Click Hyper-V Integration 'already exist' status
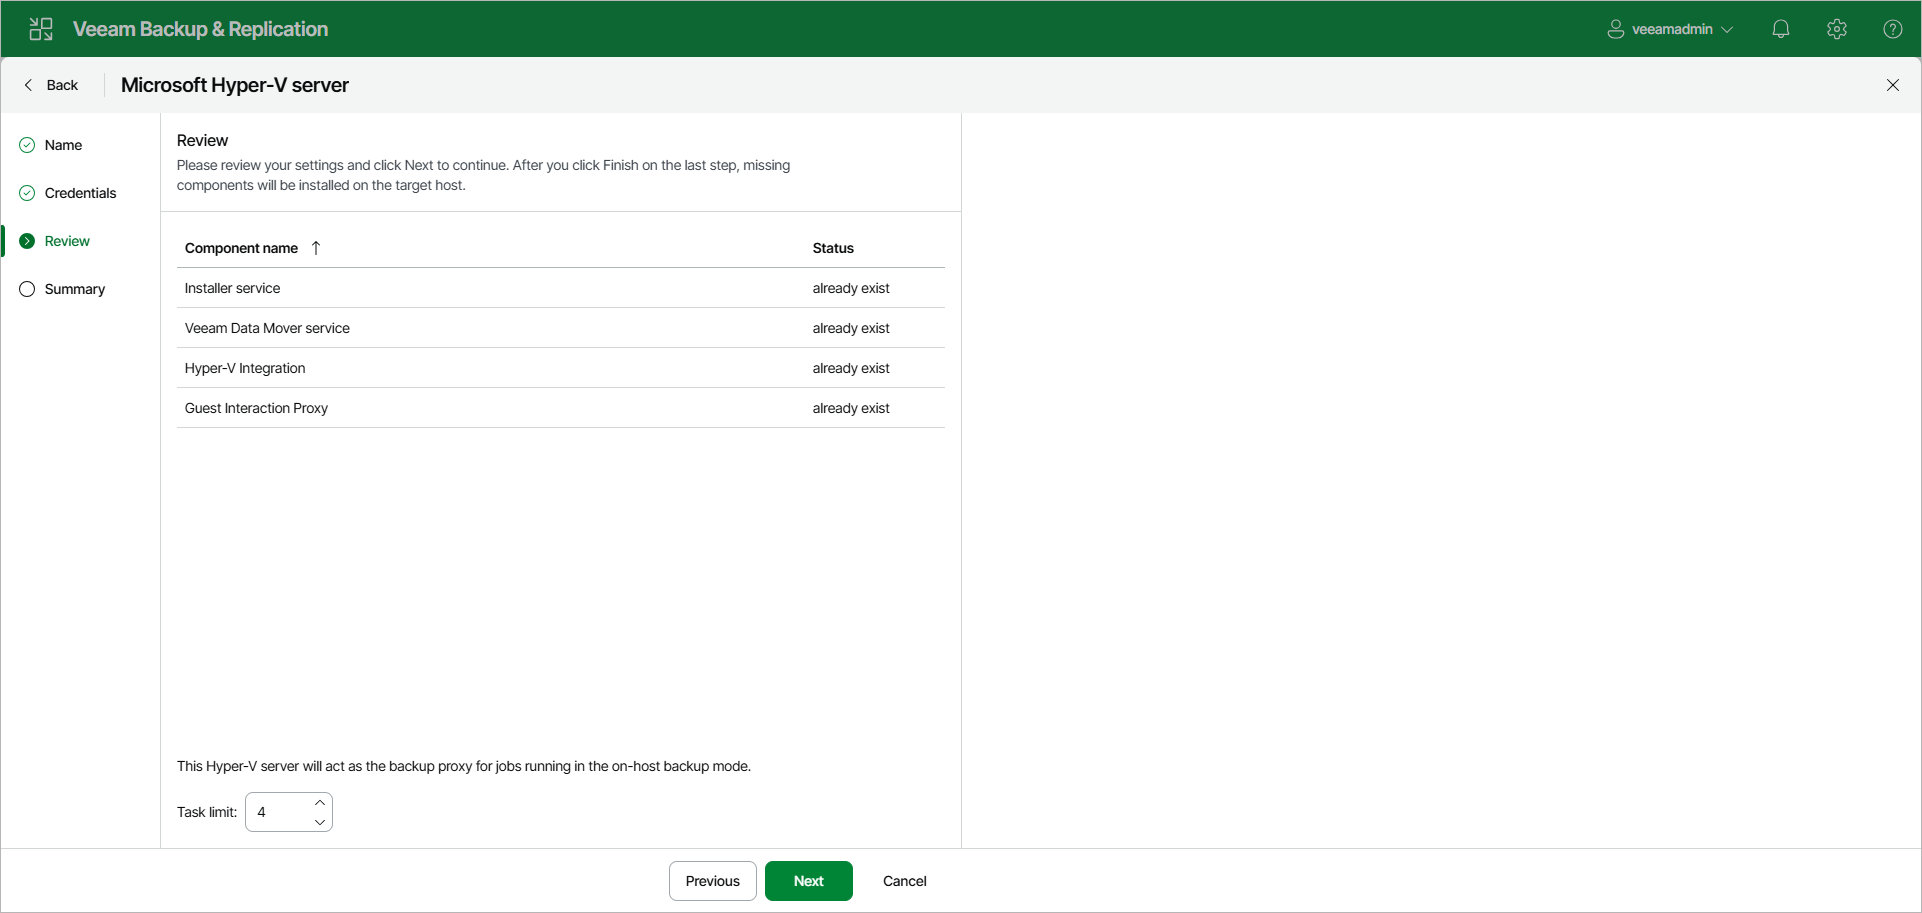The image size is (1922, 913). pos(851,368)
